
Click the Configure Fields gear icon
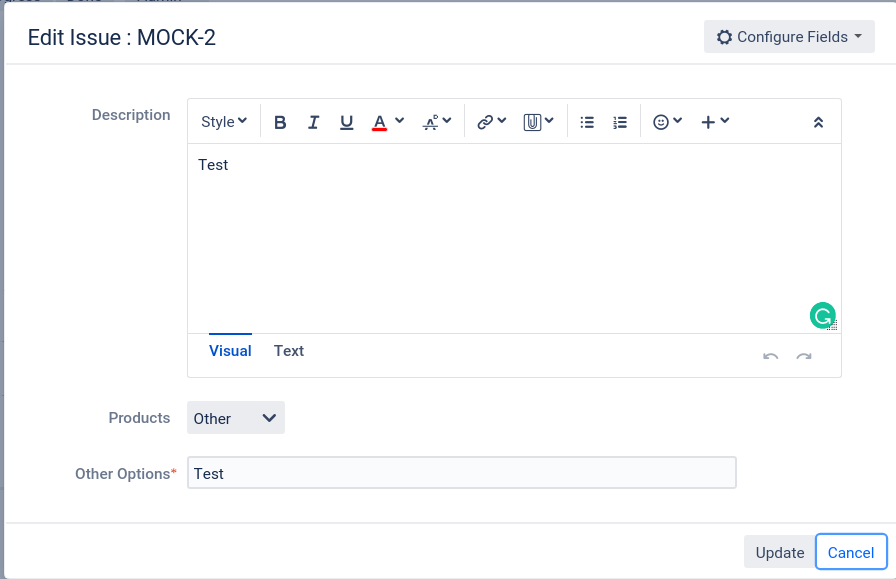point(724,37)
